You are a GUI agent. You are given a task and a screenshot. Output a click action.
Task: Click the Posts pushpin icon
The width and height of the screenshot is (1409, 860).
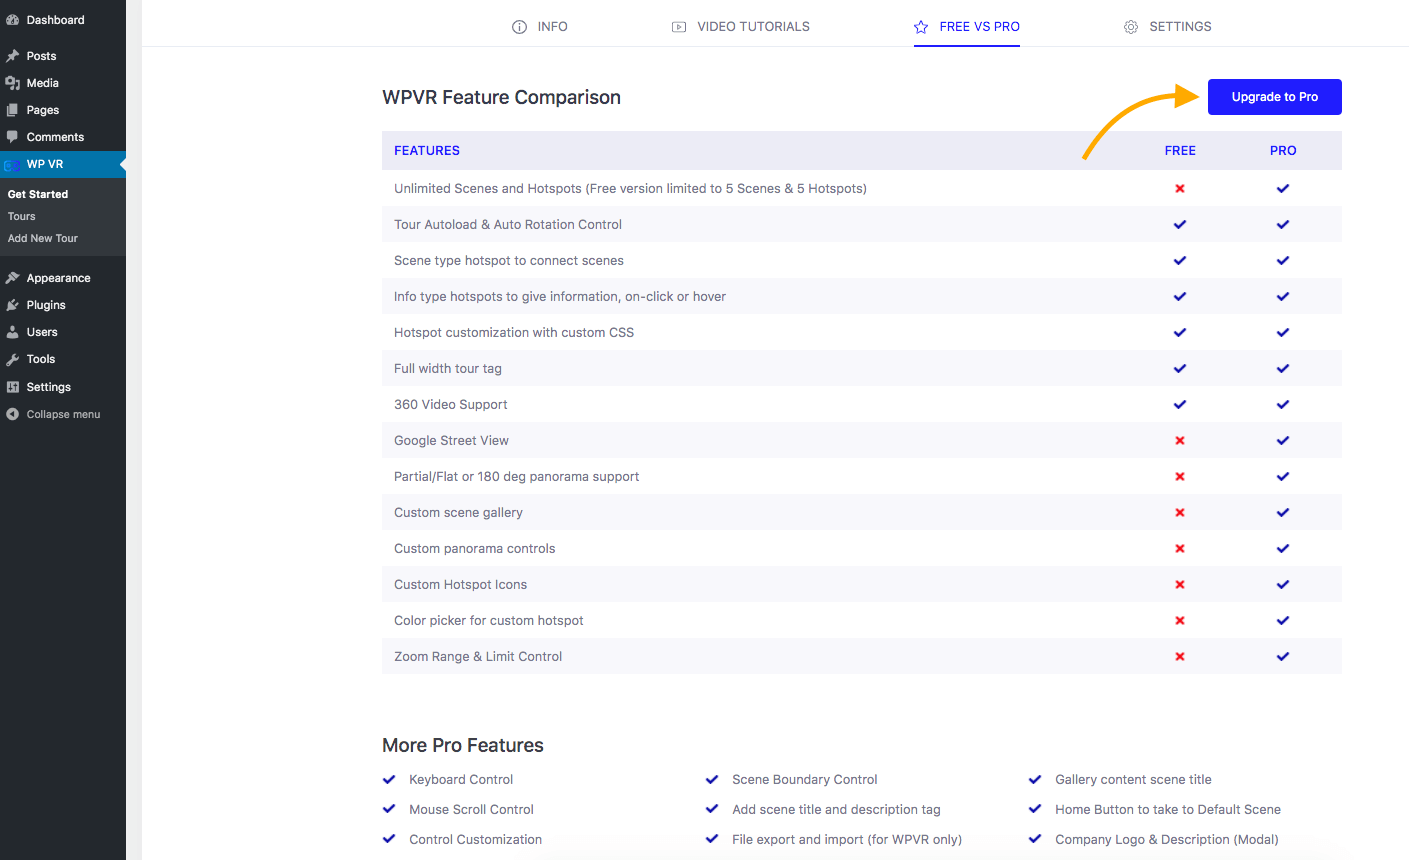[13, 56]
